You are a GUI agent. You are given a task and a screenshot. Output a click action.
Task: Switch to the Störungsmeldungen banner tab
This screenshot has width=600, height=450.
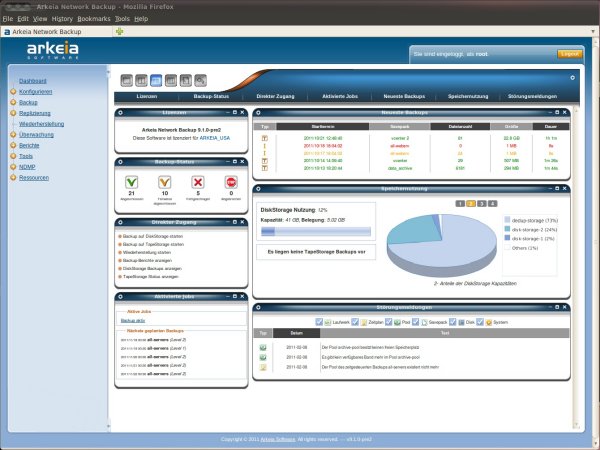[532, 96]
